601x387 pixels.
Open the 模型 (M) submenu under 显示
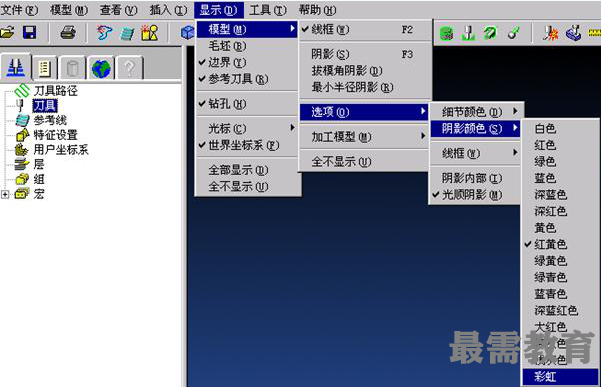coord(247,29)
